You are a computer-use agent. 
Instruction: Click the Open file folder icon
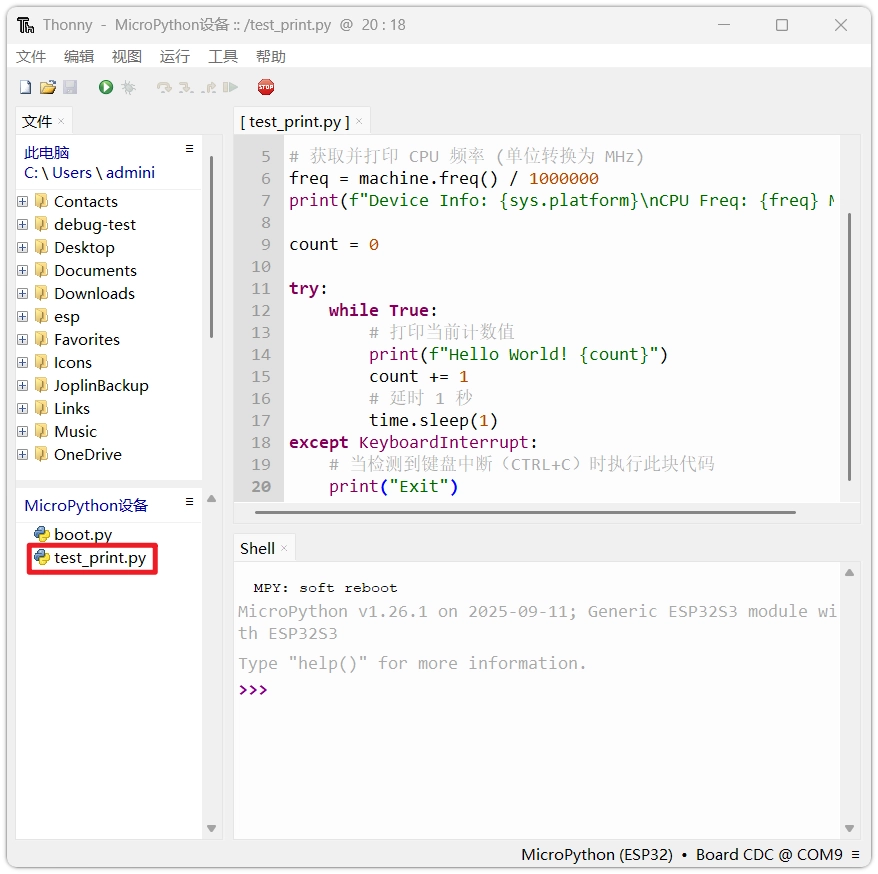(x=48, y=88)
